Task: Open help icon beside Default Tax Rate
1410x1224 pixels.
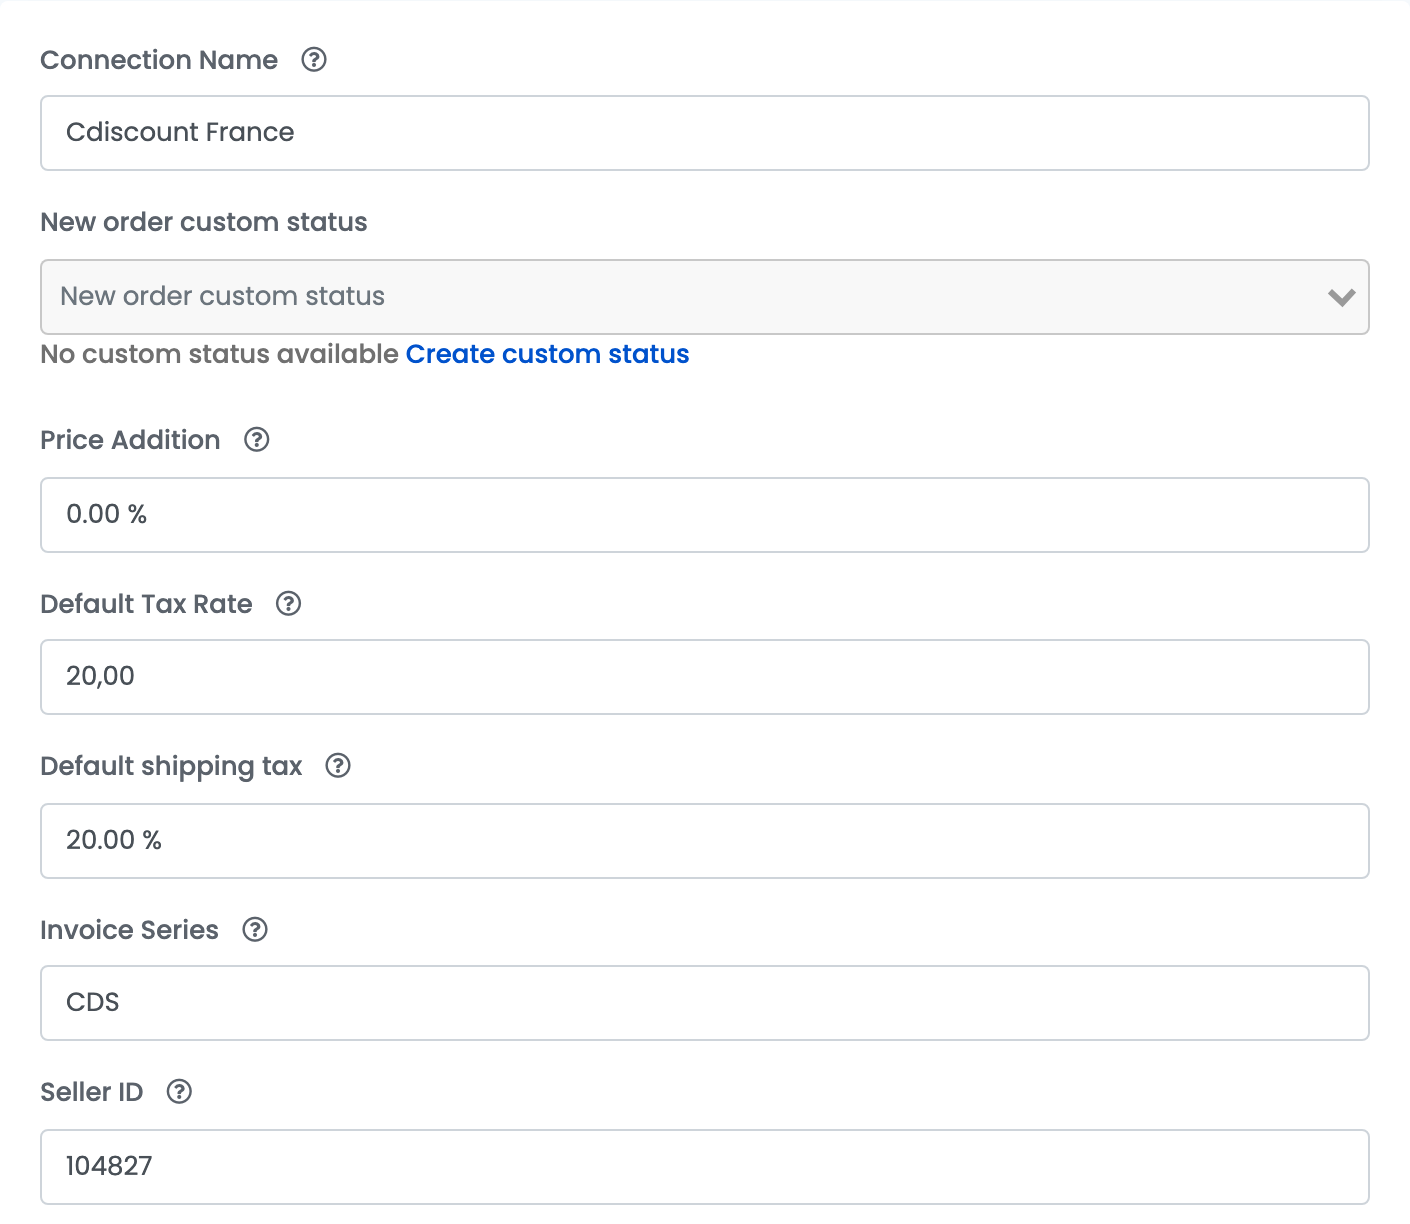Action: click(289, 604)
